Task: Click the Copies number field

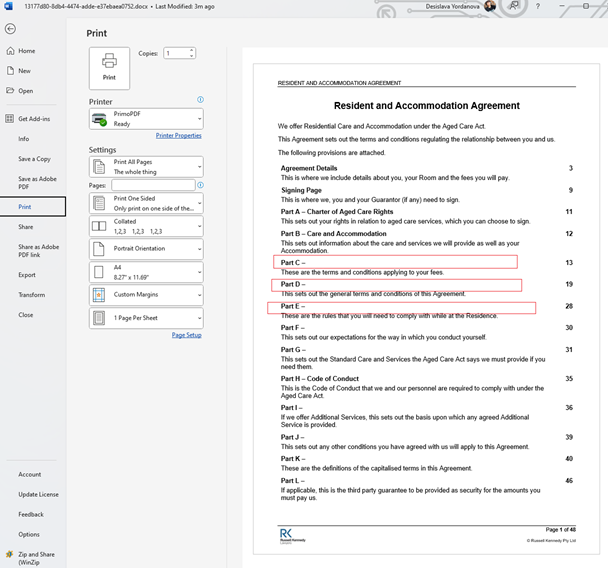Action: pyautogui.click(x=176, y=53)
